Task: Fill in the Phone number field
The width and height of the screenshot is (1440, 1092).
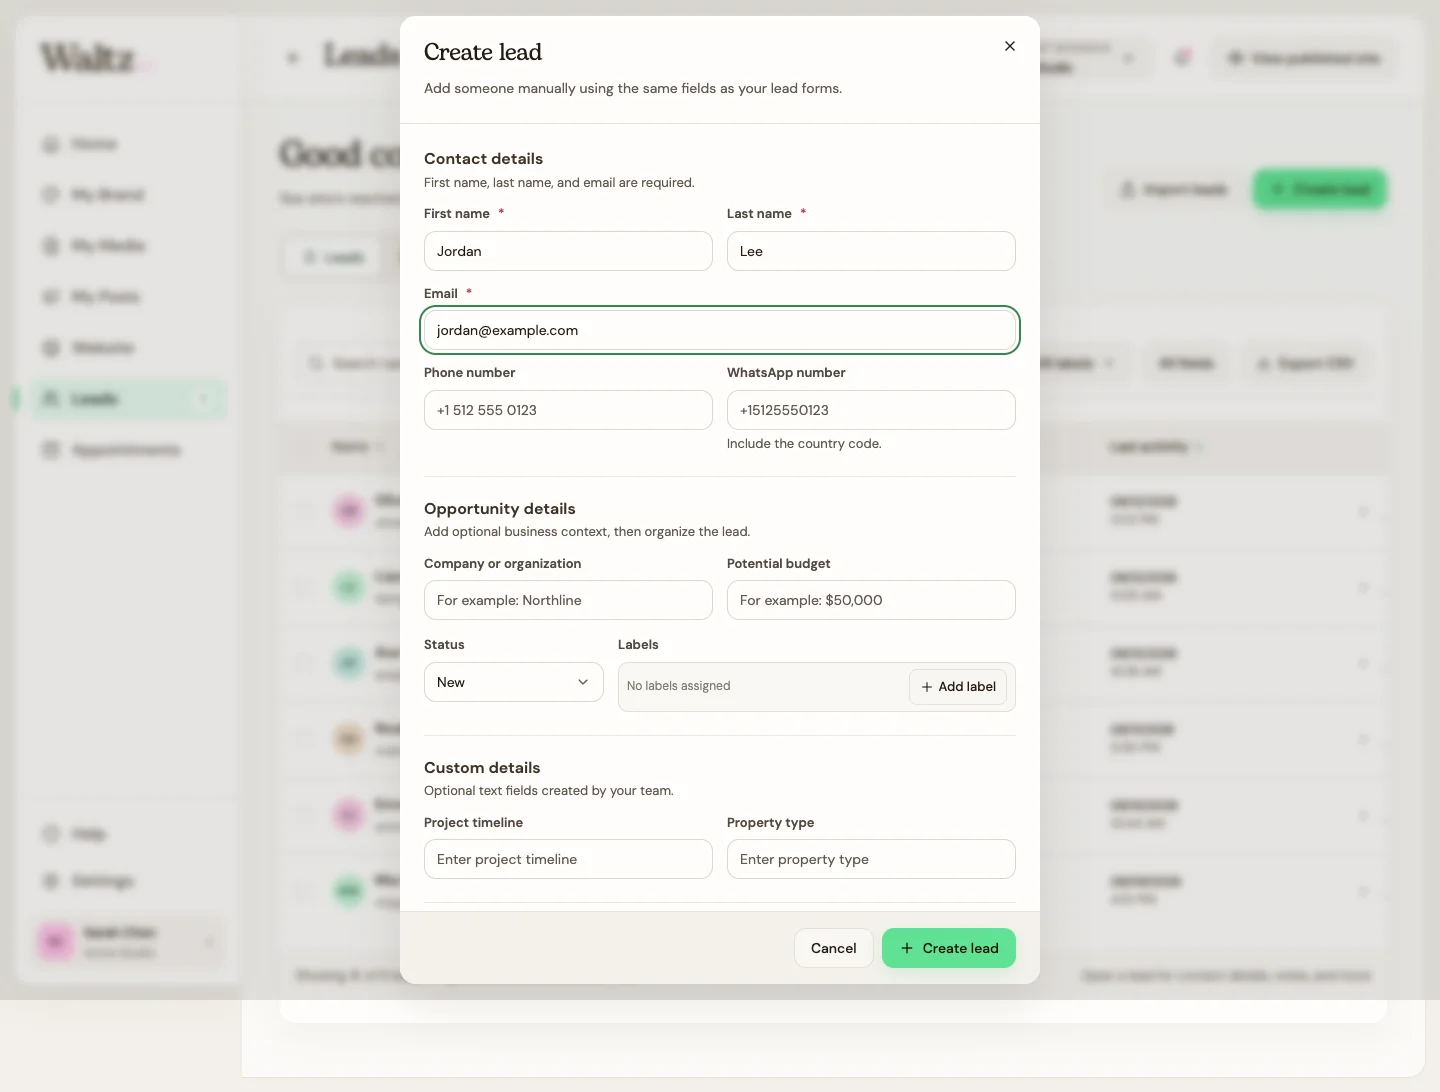Action: click(568, 410)
